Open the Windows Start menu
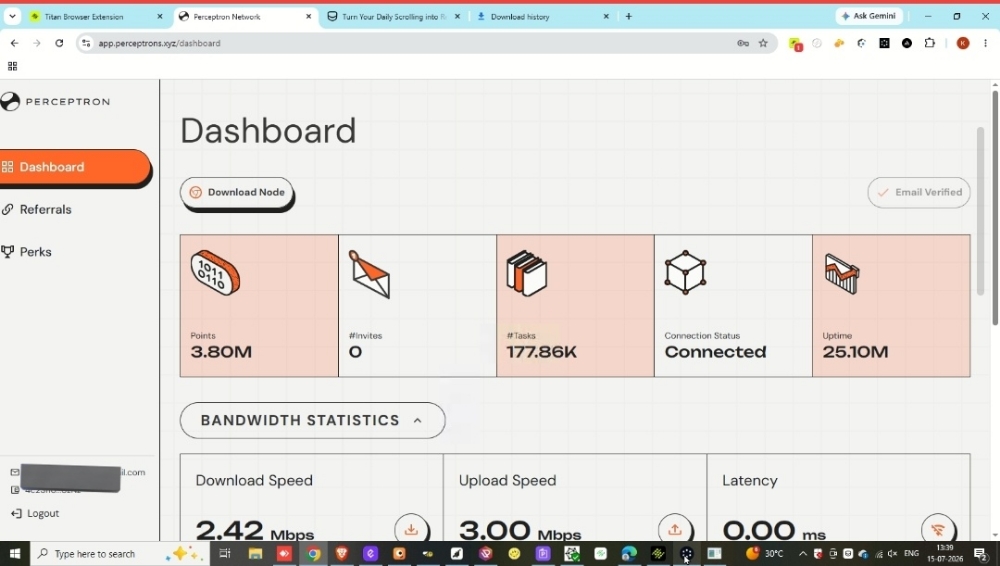Screen dimensions: 1000x566 (x=14, y=553)
